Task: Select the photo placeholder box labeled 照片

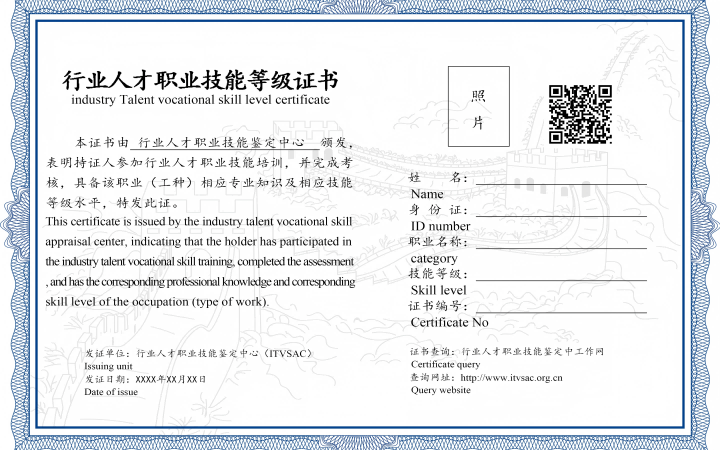Action: tap(478, 107)
